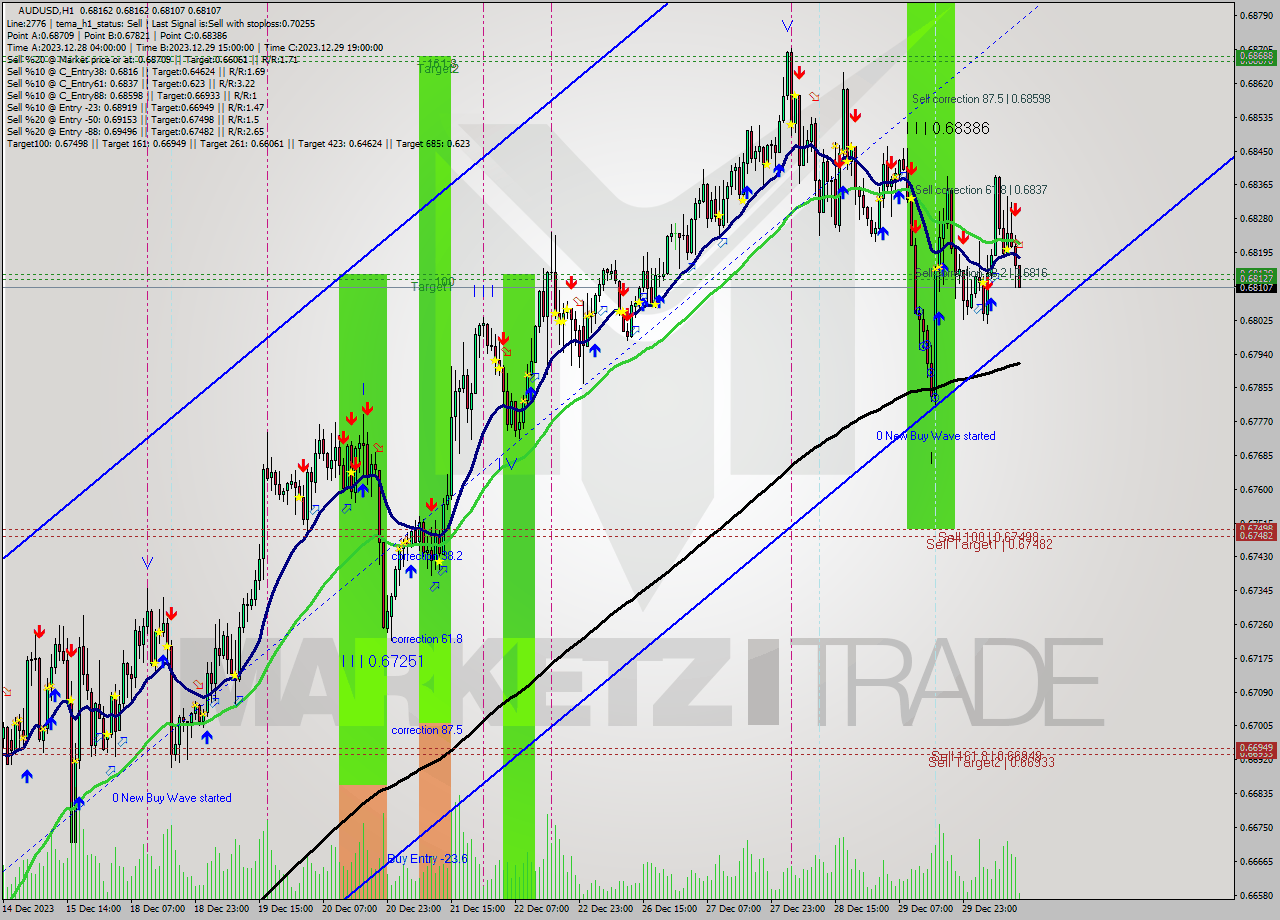The image size is (1280, 920).
Task: Click the 'Time A:2023.12.28 04:00:00' line
Action: click(x=66, y=46)
